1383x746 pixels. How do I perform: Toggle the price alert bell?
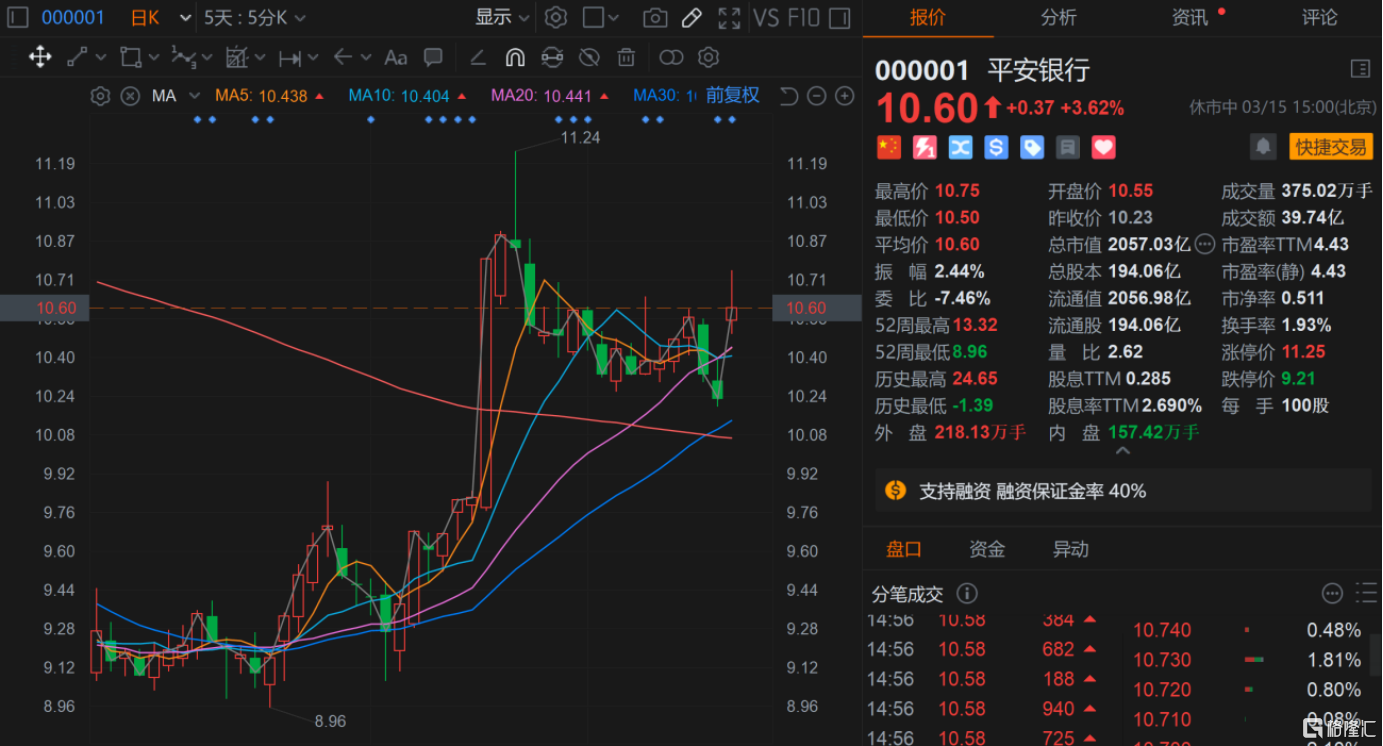[x=1264, y=147]
